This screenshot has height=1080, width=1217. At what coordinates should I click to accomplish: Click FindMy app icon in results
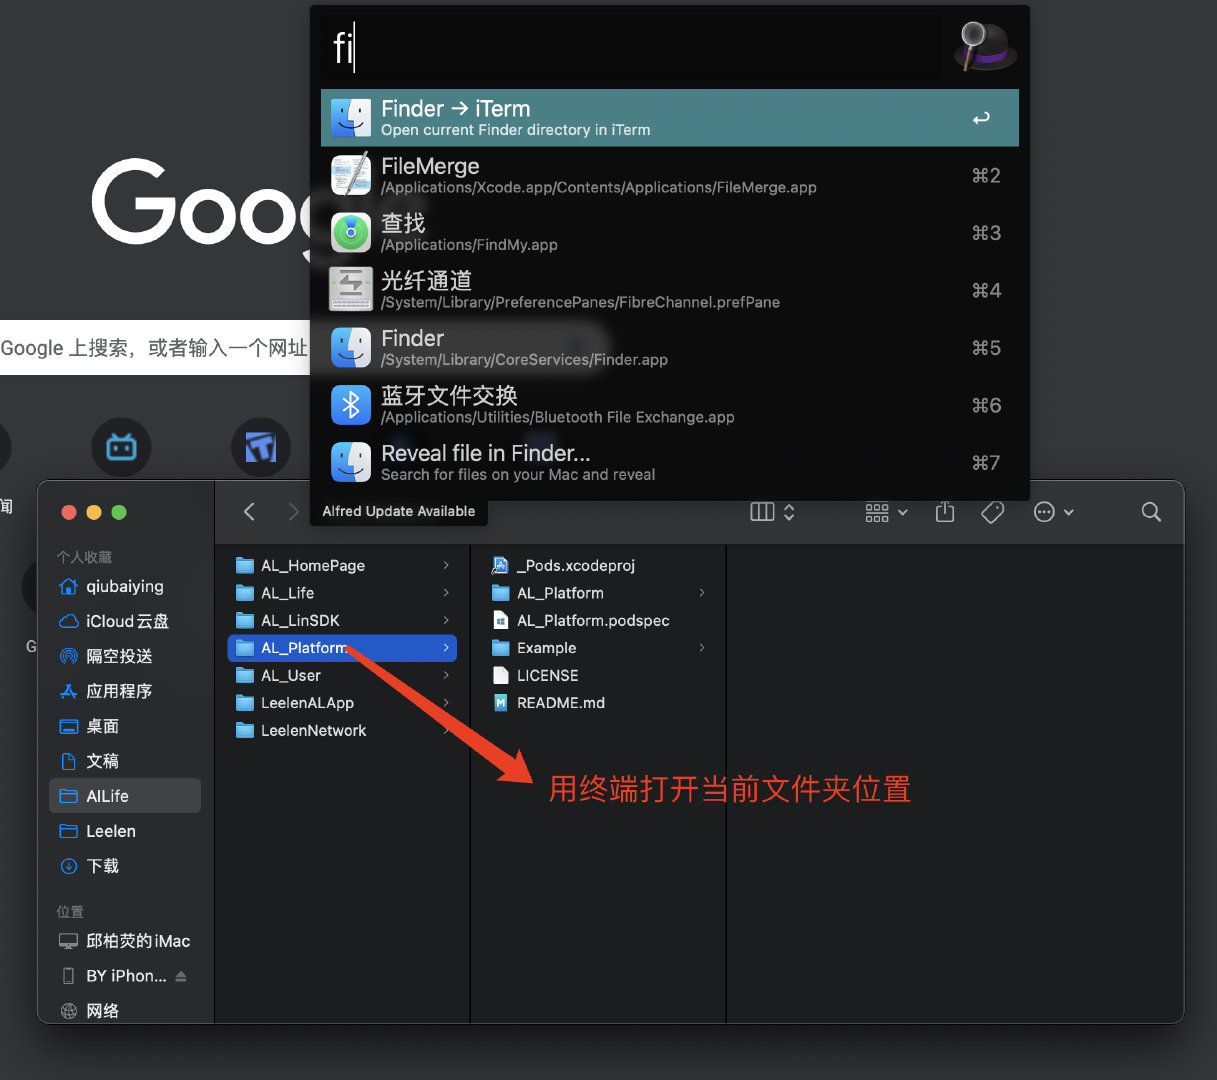pos(351,233)
